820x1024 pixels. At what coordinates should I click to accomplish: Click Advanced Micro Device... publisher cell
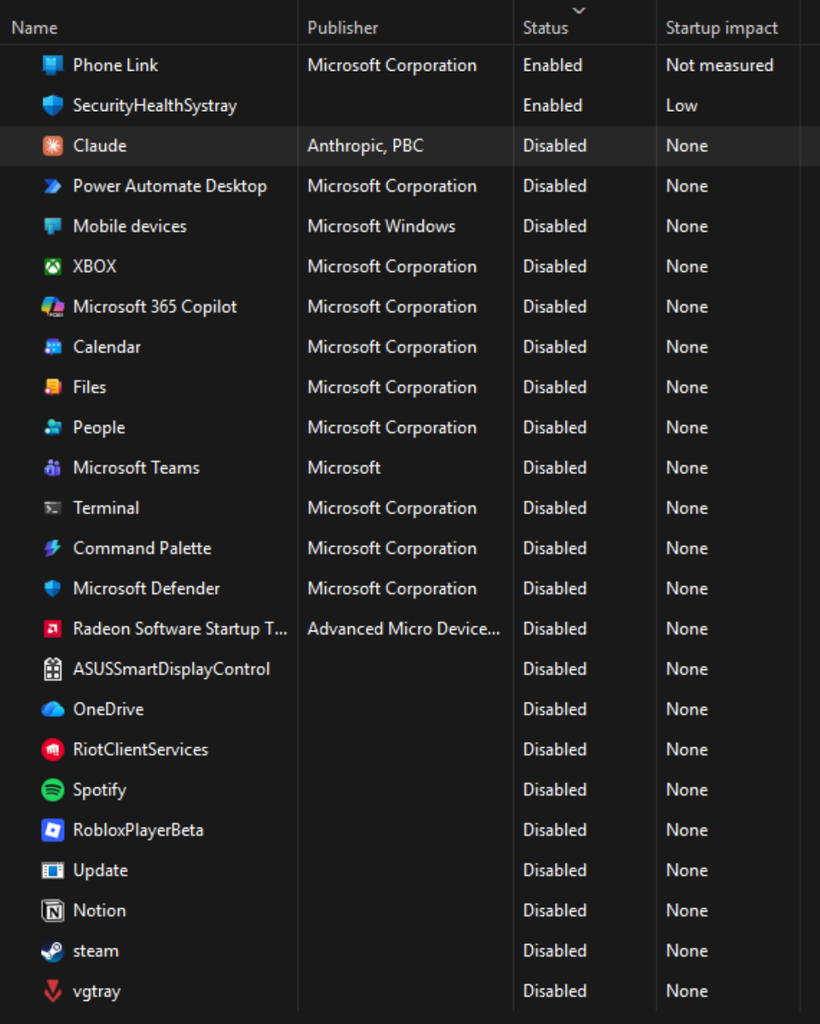point(403,629)
